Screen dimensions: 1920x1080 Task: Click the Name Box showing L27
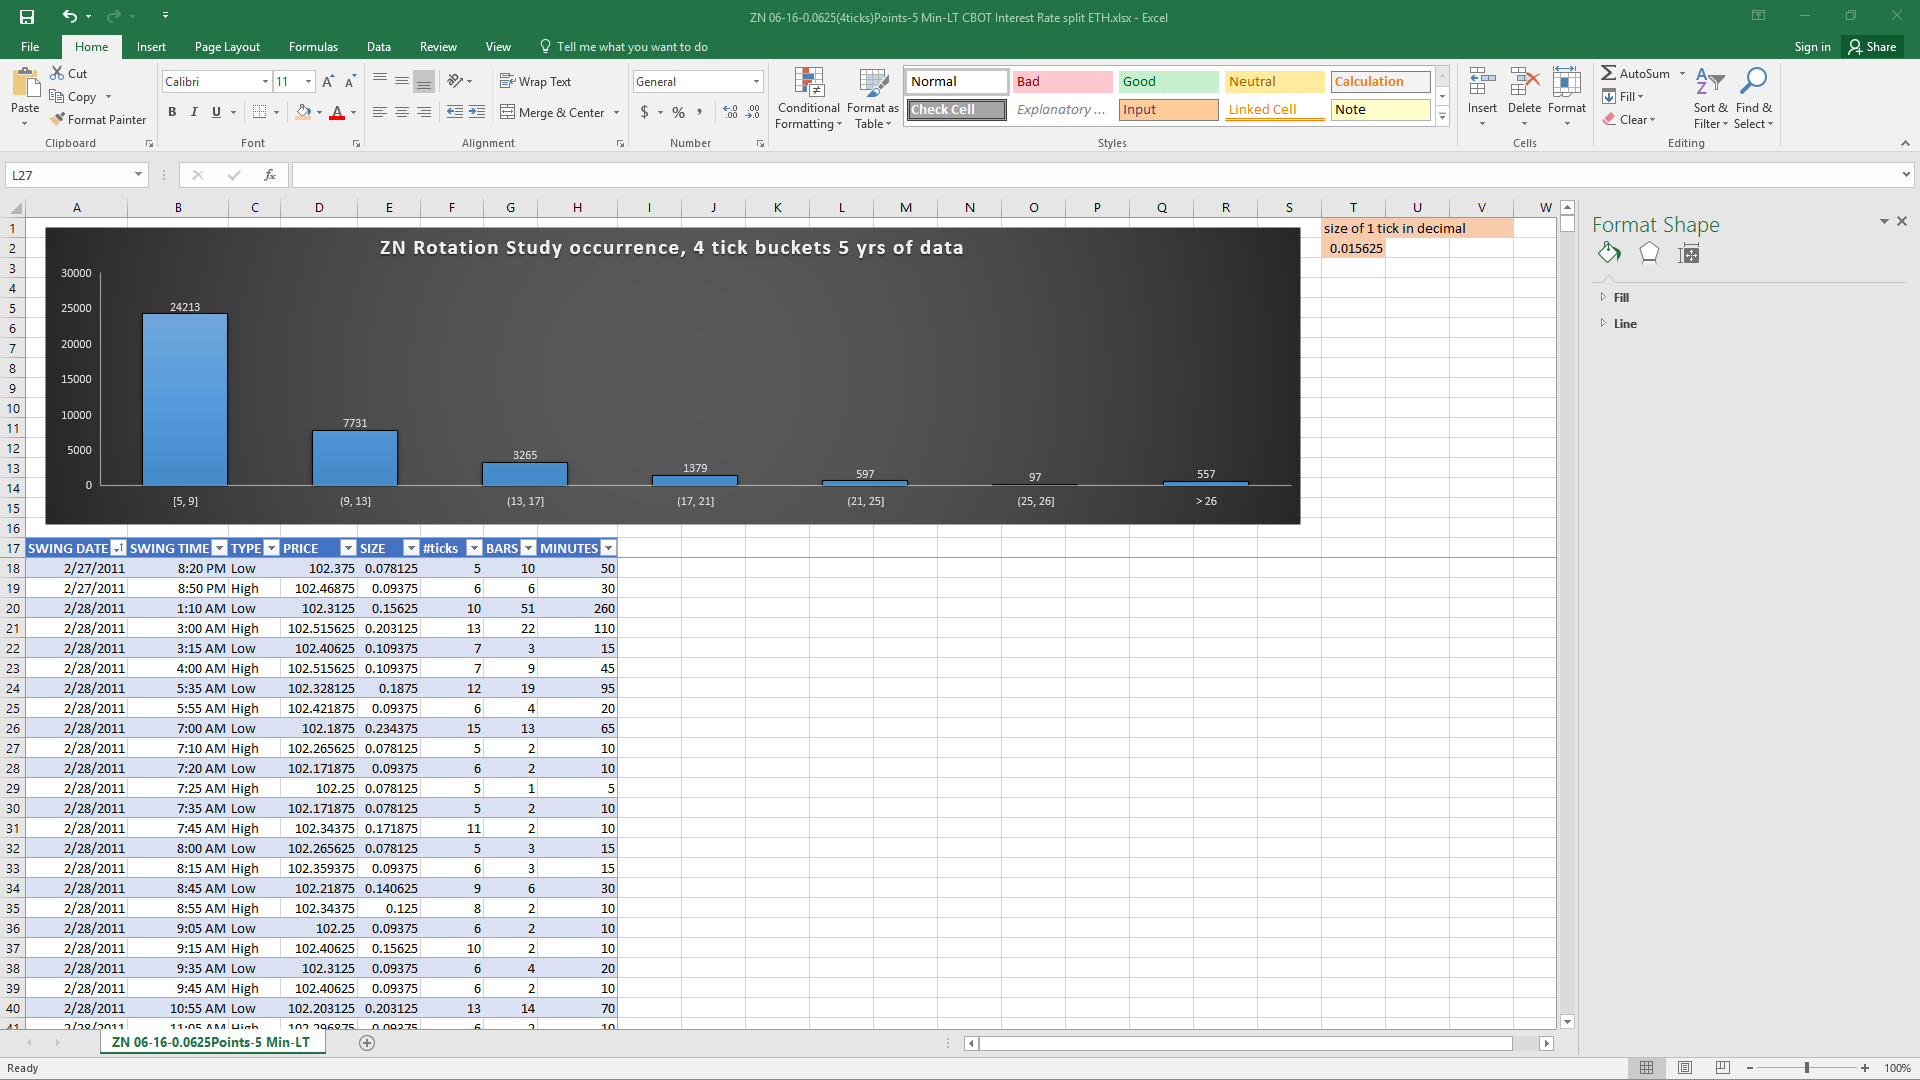click(x=68, y=175)
